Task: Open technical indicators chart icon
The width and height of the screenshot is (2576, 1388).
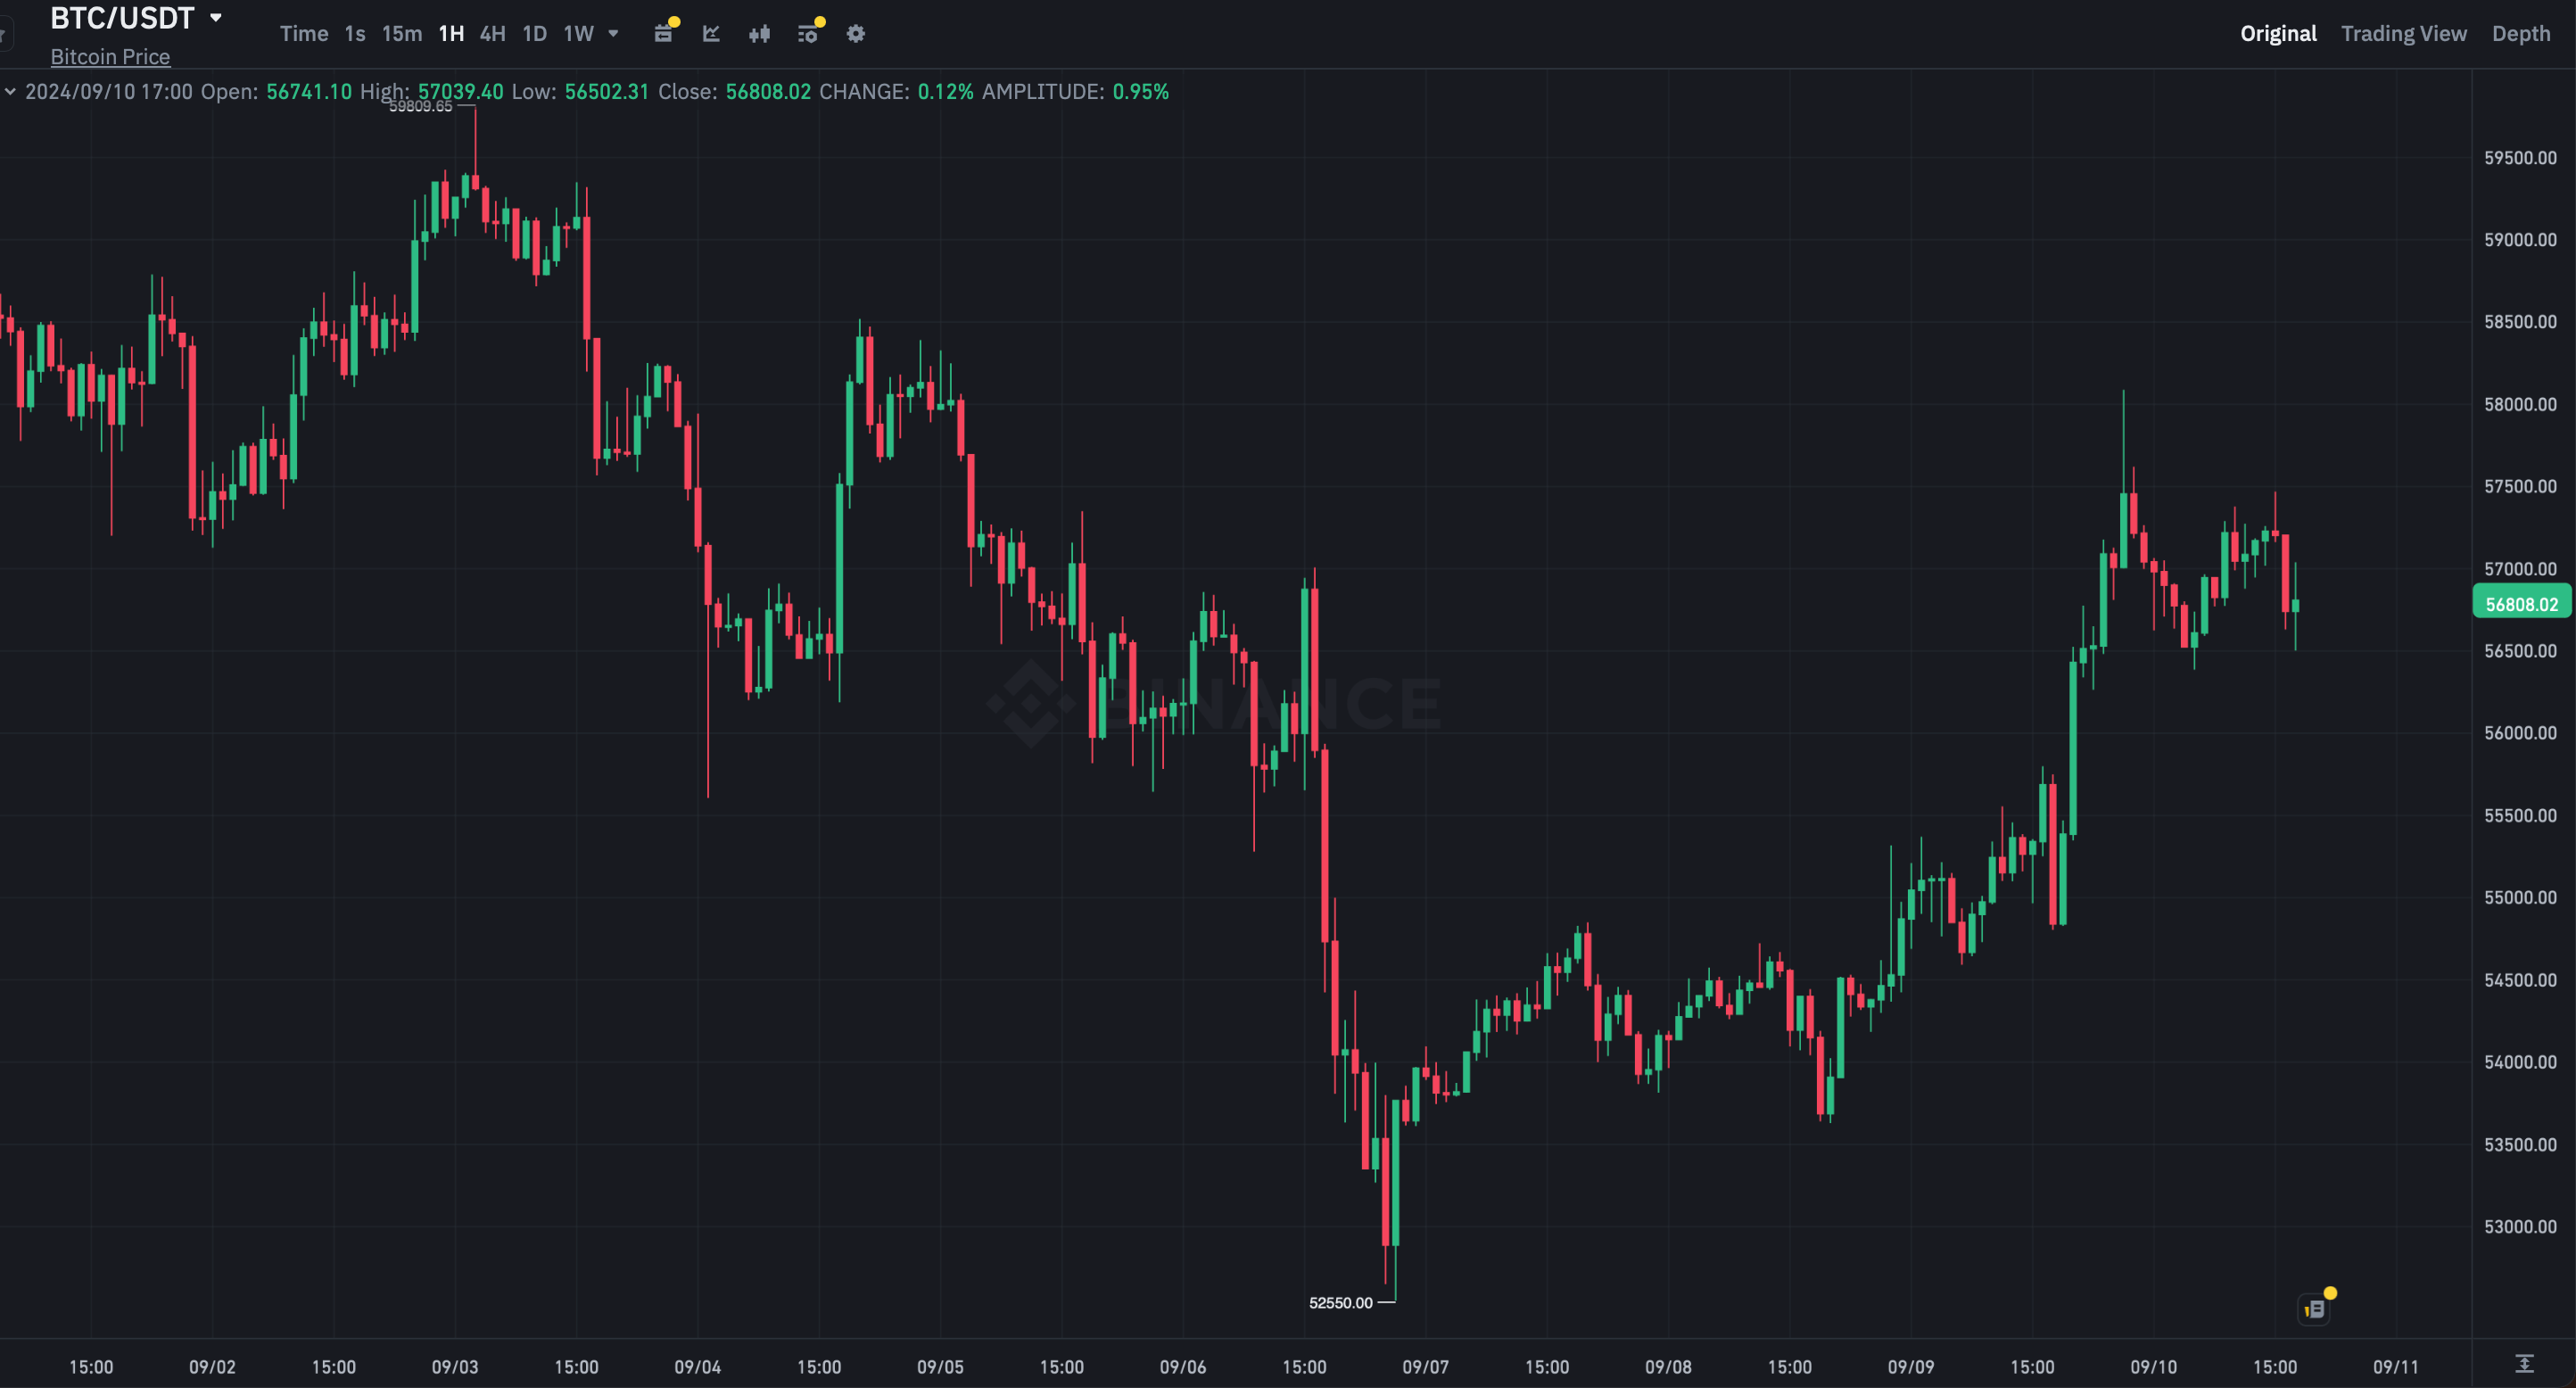Action: pos(711,34)
